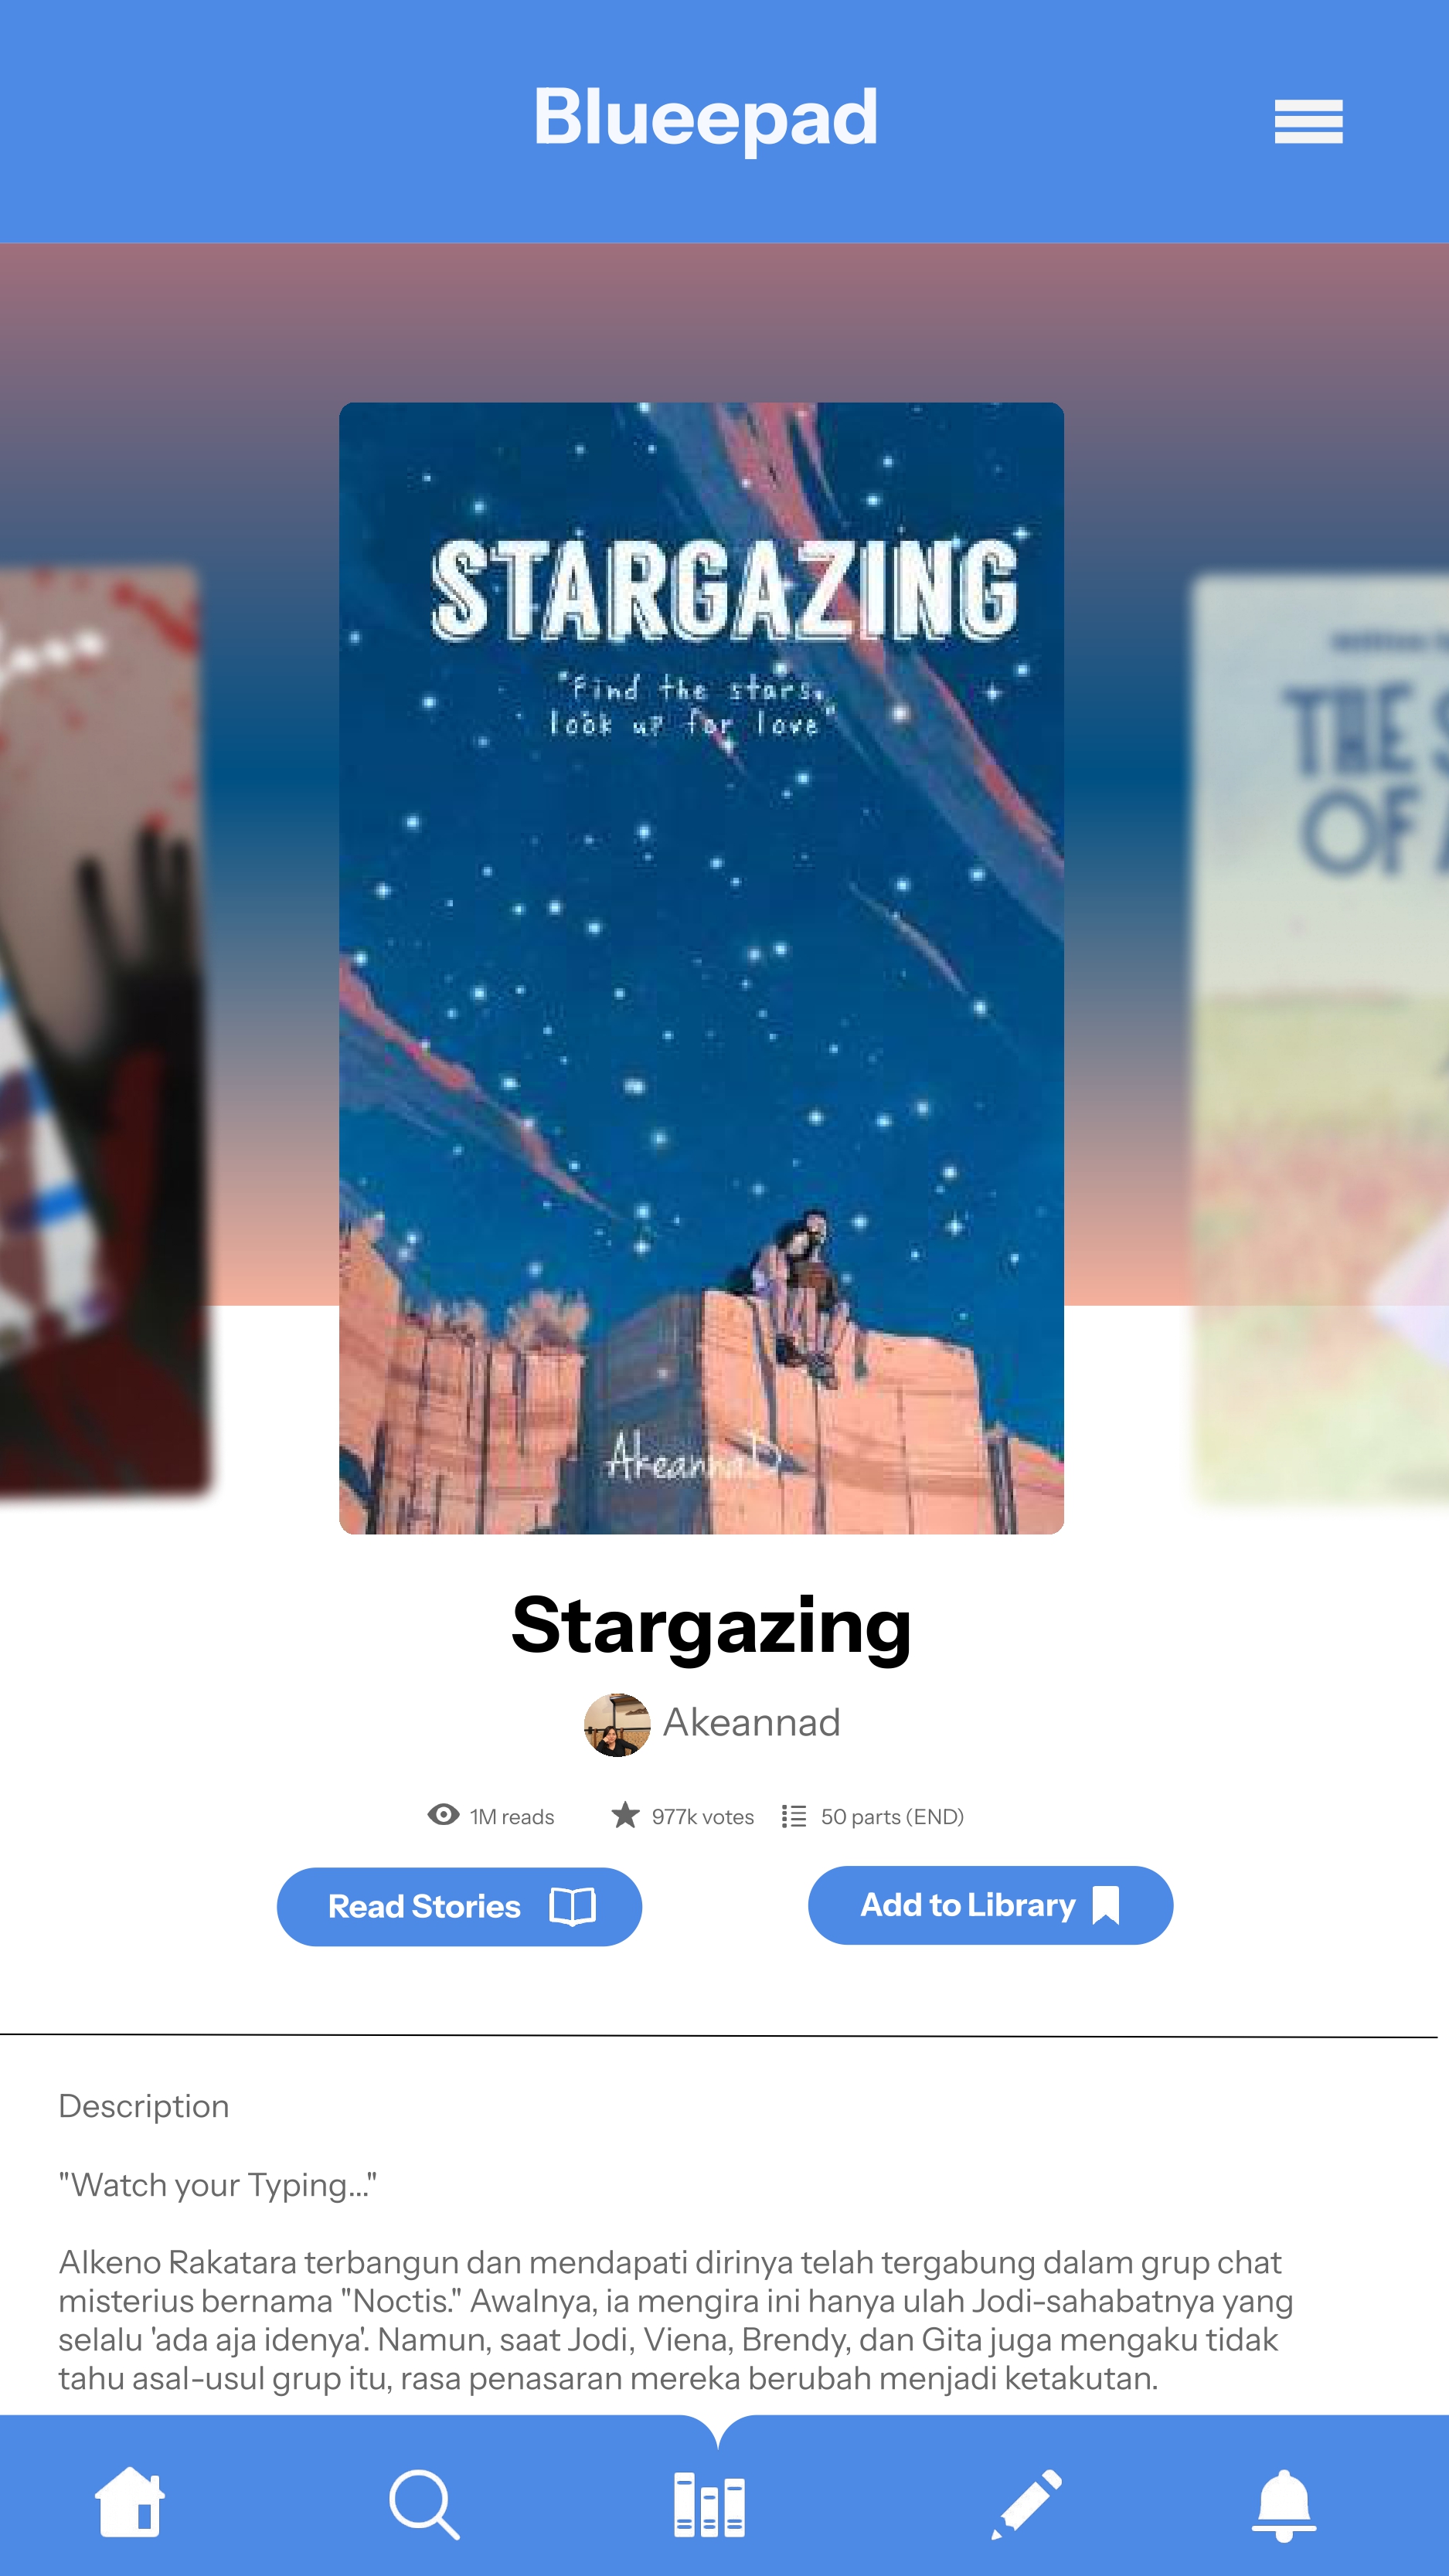Open the hamburger menu
The height and width of the screenshot is (2576, 1449).
tap(1308, 121)
